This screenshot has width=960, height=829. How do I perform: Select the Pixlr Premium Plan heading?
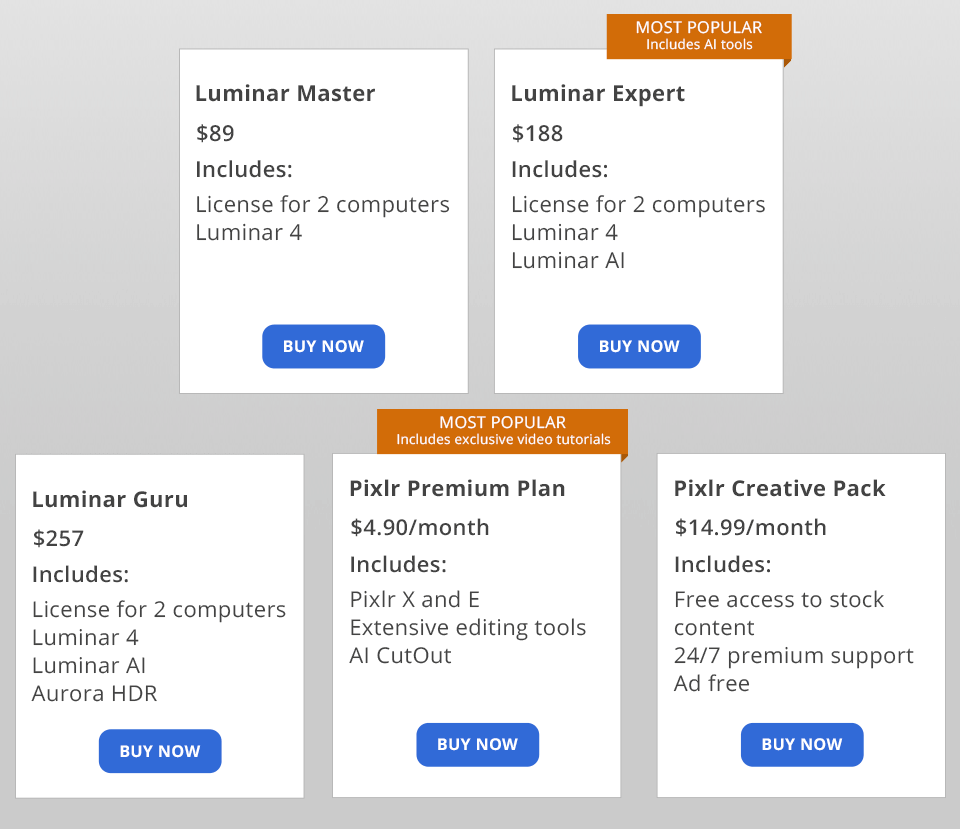click(457, 489)
